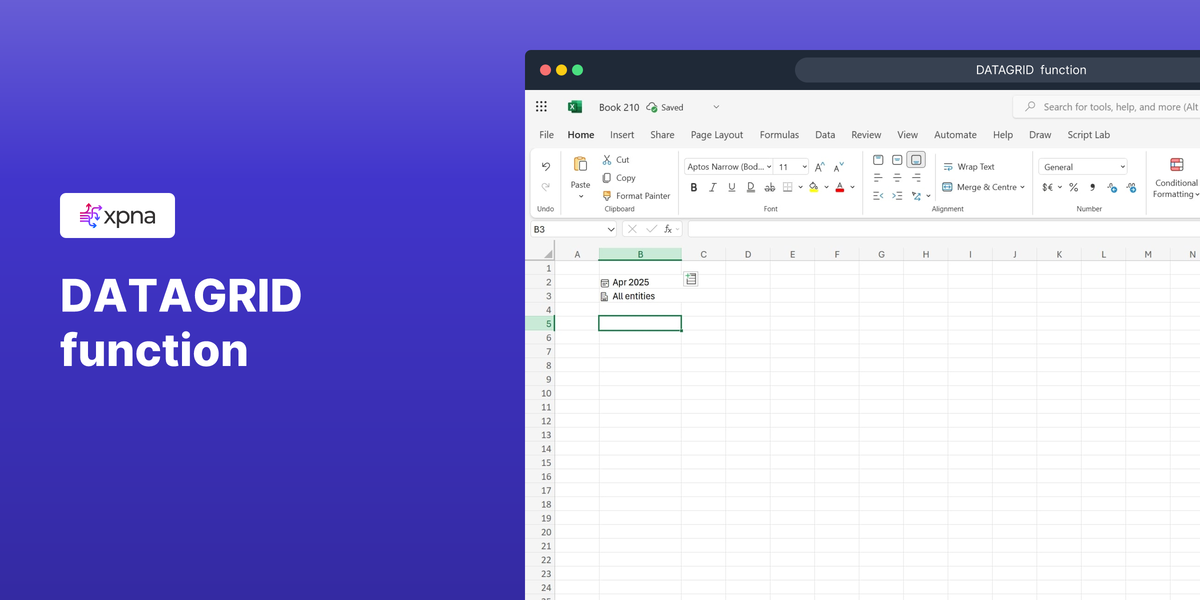Toggle bold formatting
This screenshot has width=1200, height=600.
[x=694, y=187]
